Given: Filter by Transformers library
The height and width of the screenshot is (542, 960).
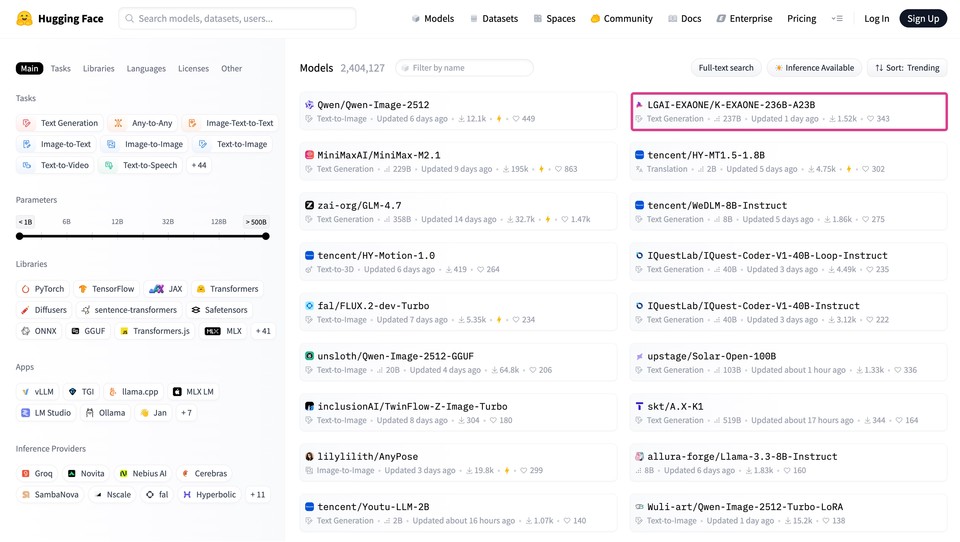Looking at the screenshot, I should (x=228, y=289).
